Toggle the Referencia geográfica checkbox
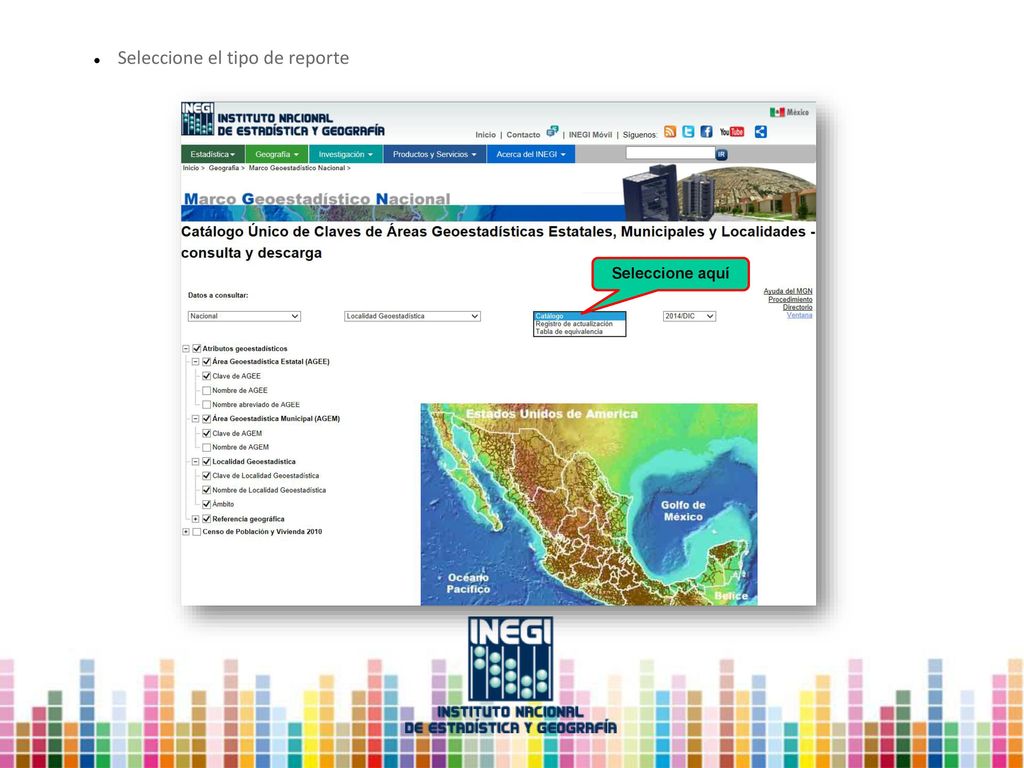Viewport: 1024px width, 768px height. point(206,519)
